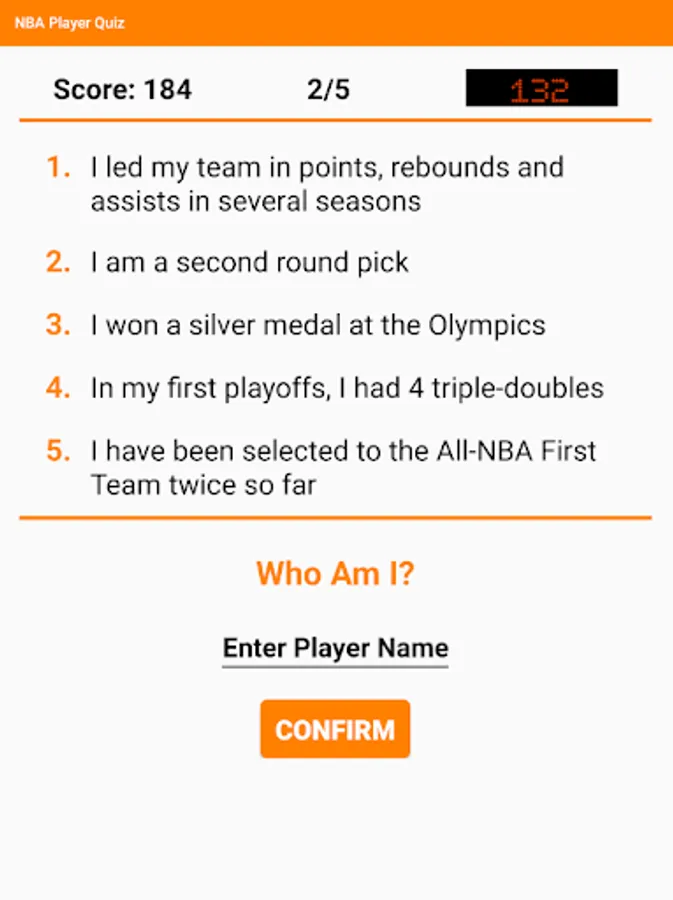
Task: Click the orange number 3 marker
Action: point(58,325)
